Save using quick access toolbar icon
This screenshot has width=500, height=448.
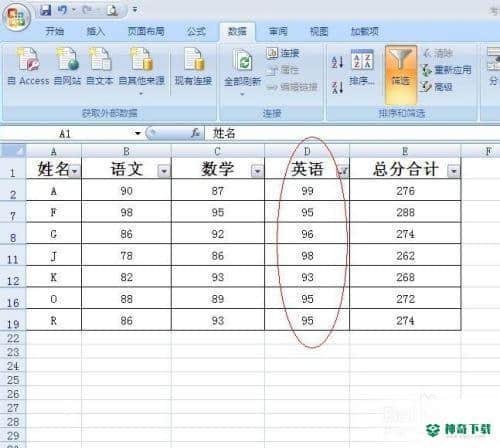(x=46, y=10)
